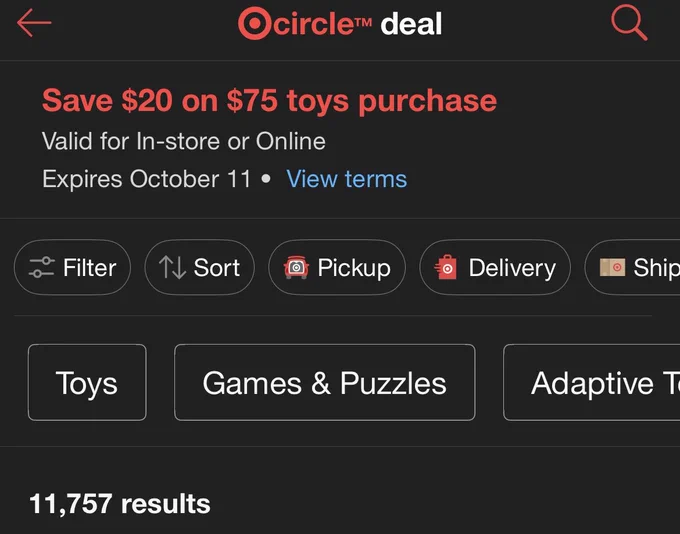Select the Toys category
This screenshot has width=680, height=534.
(87, 383)
